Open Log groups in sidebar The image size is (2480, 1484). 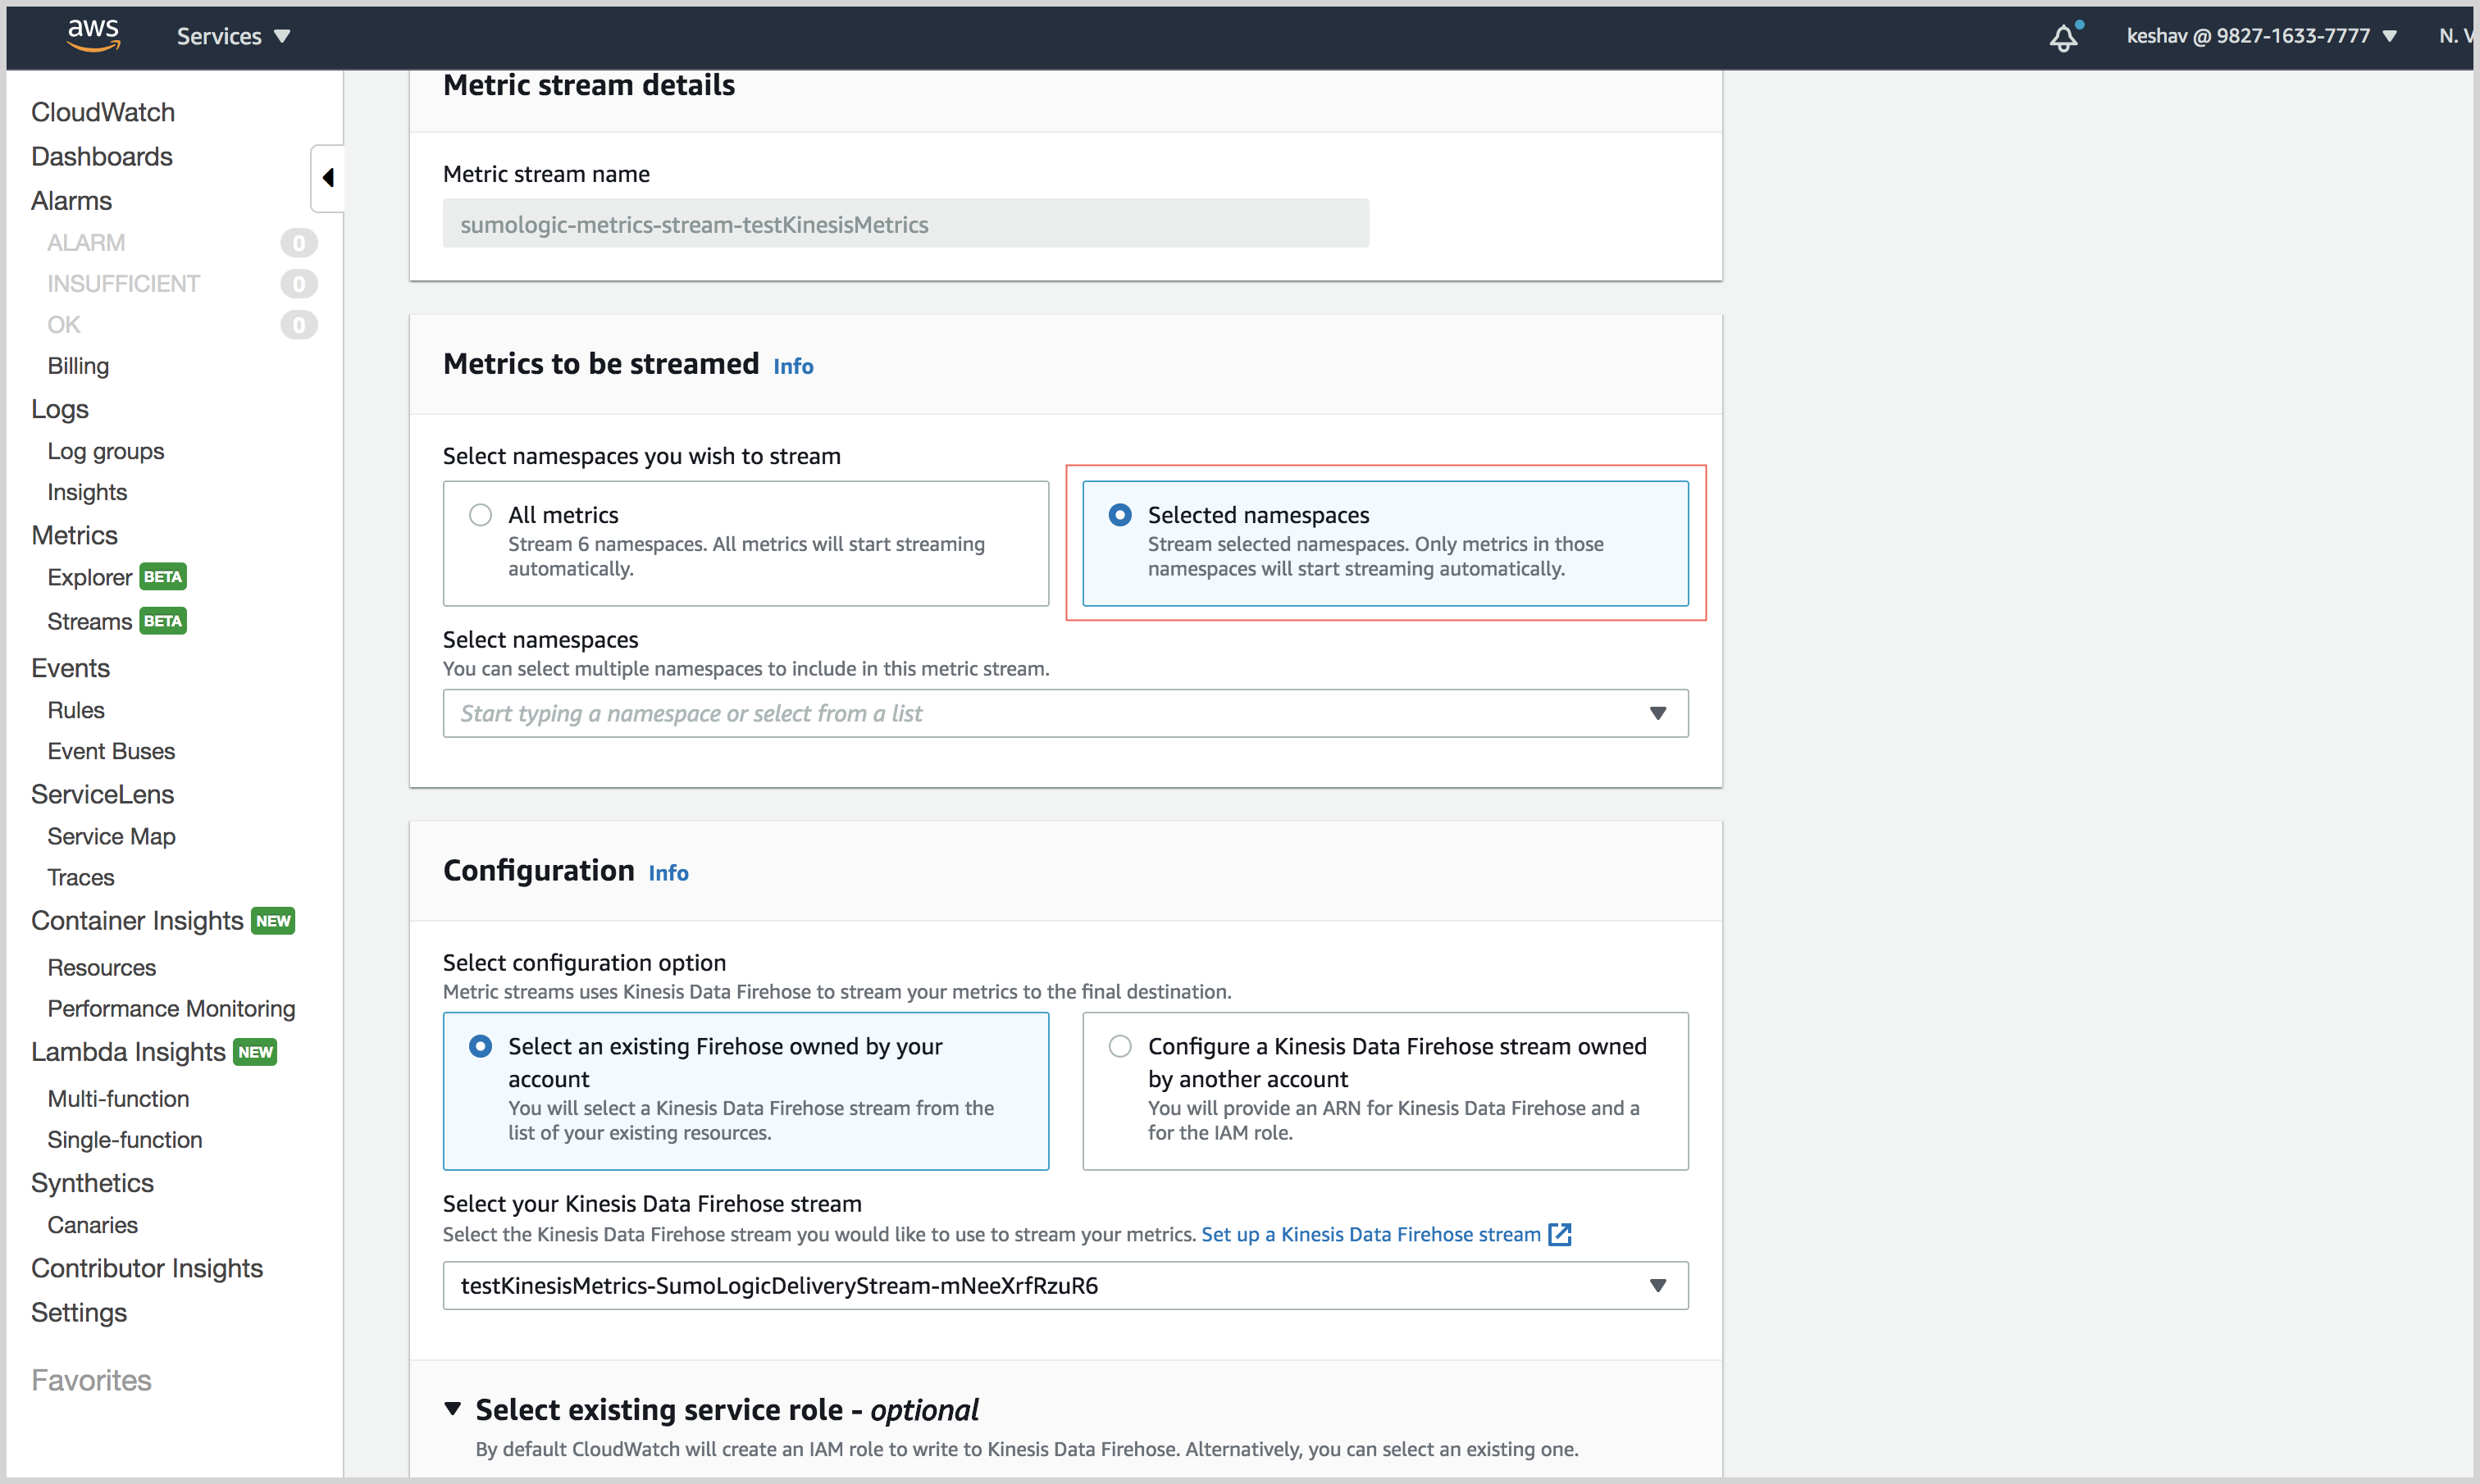coord(105,451)
